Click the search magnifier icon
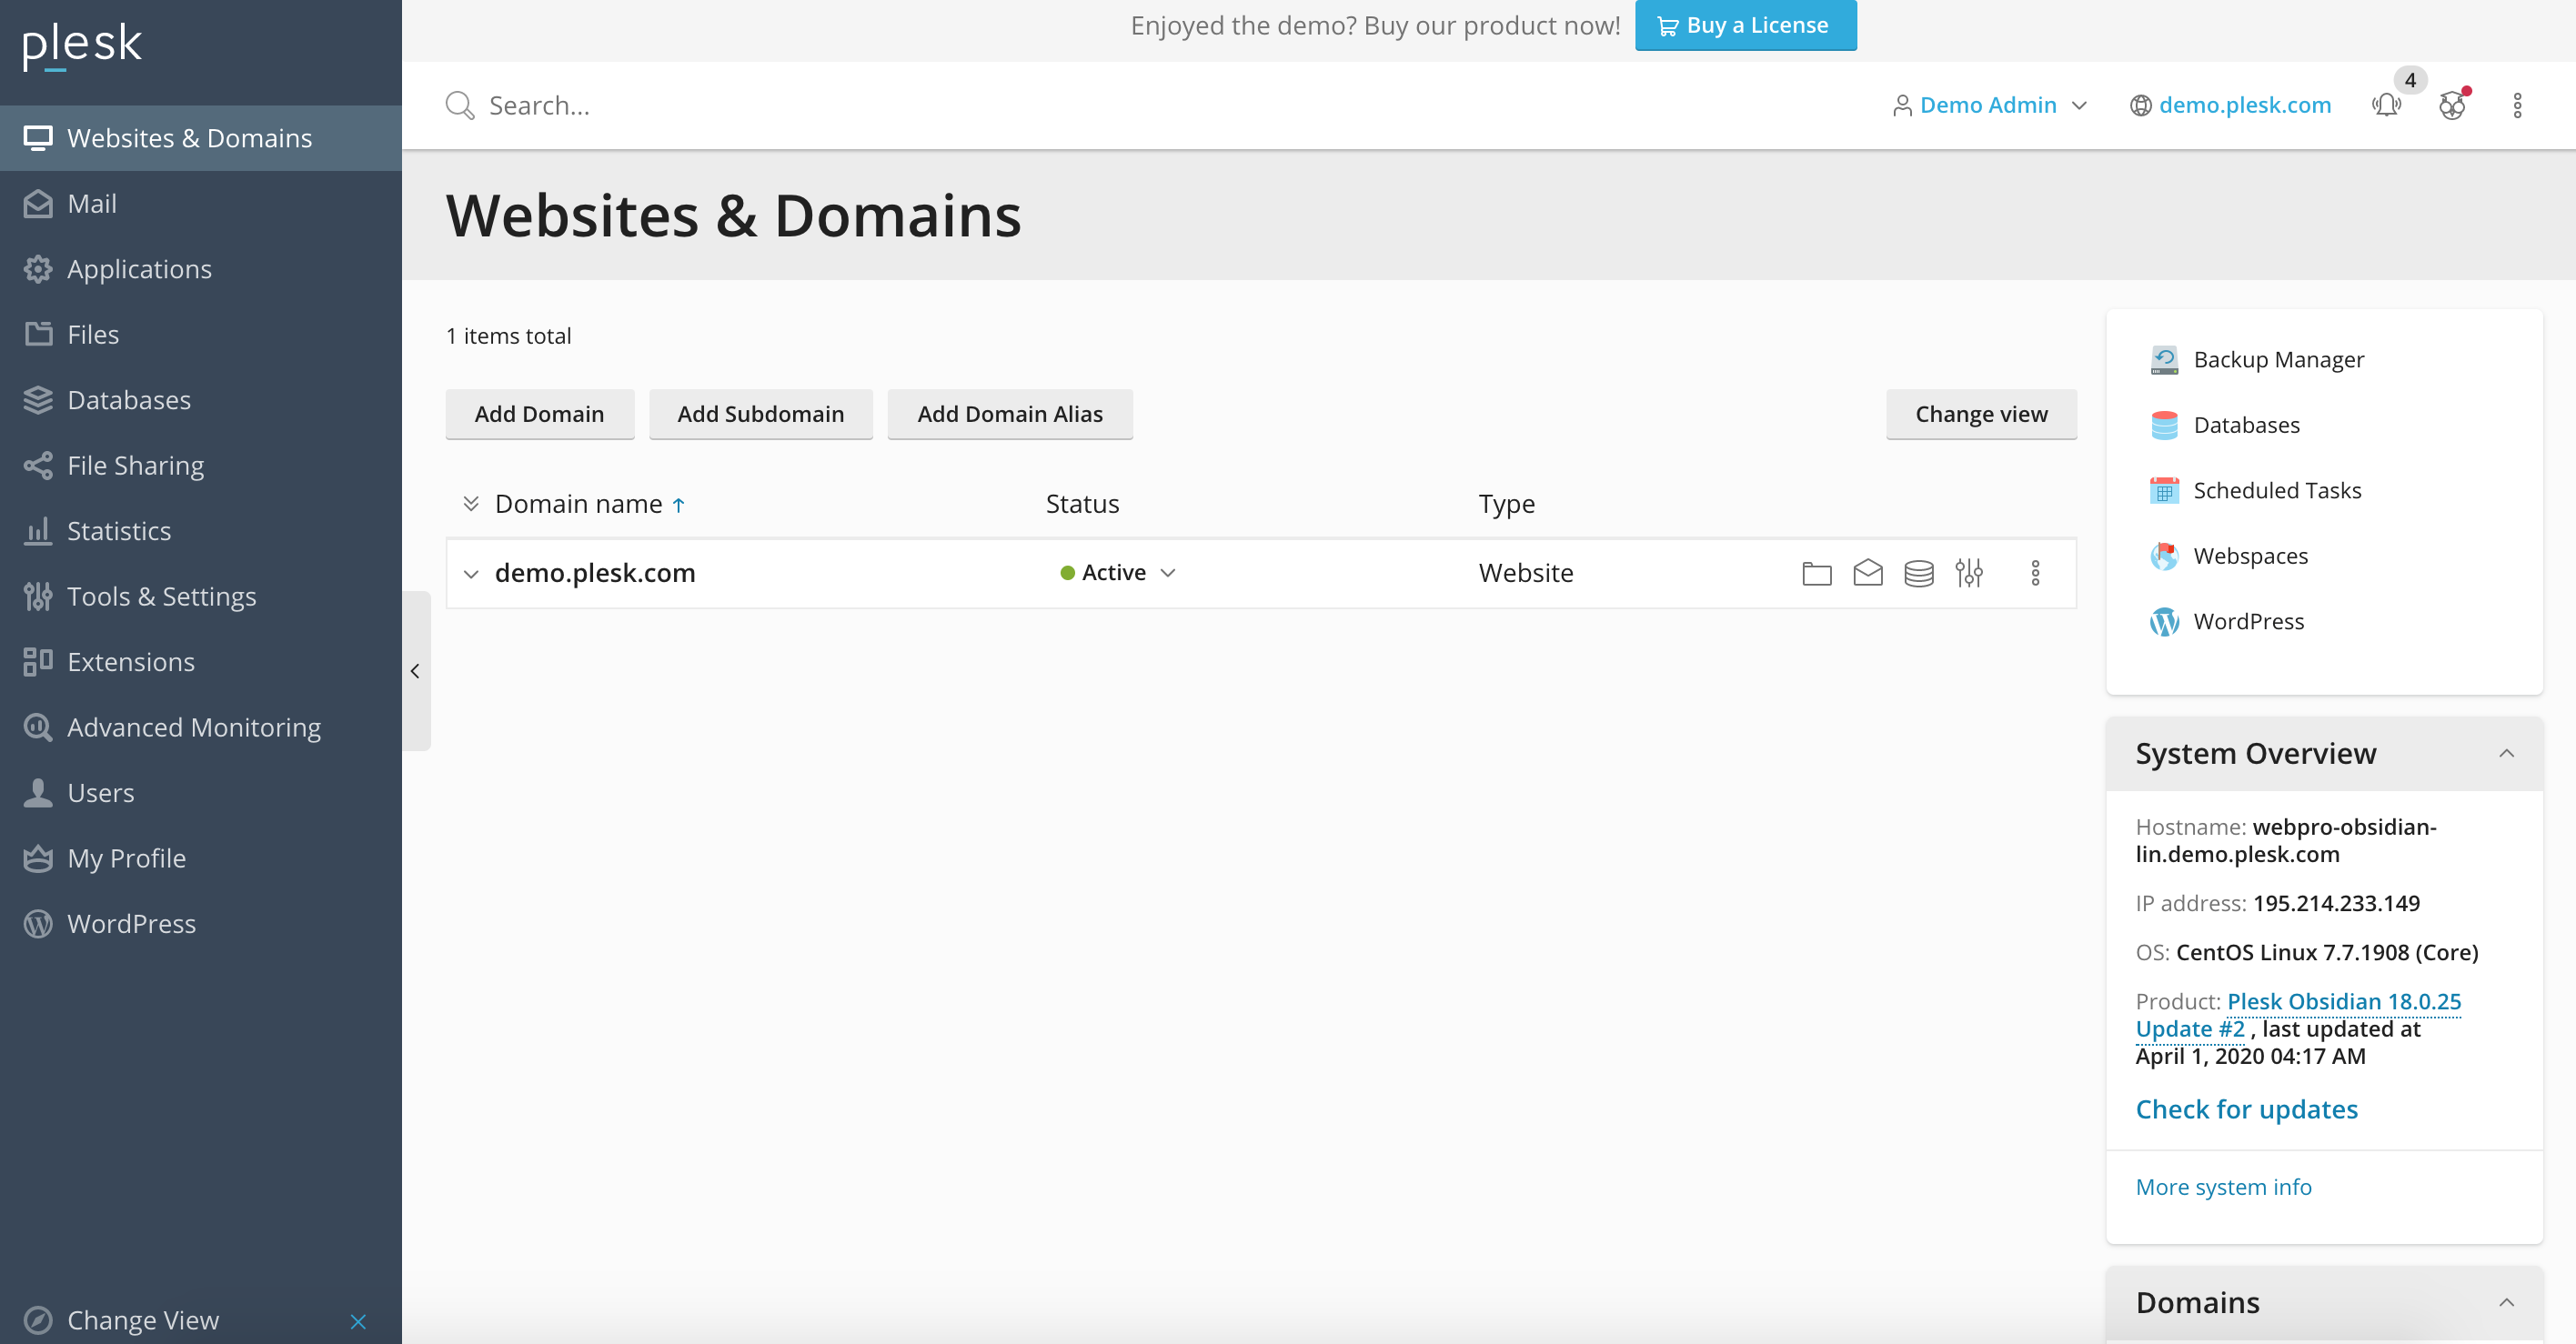 [x=459, y=105]
